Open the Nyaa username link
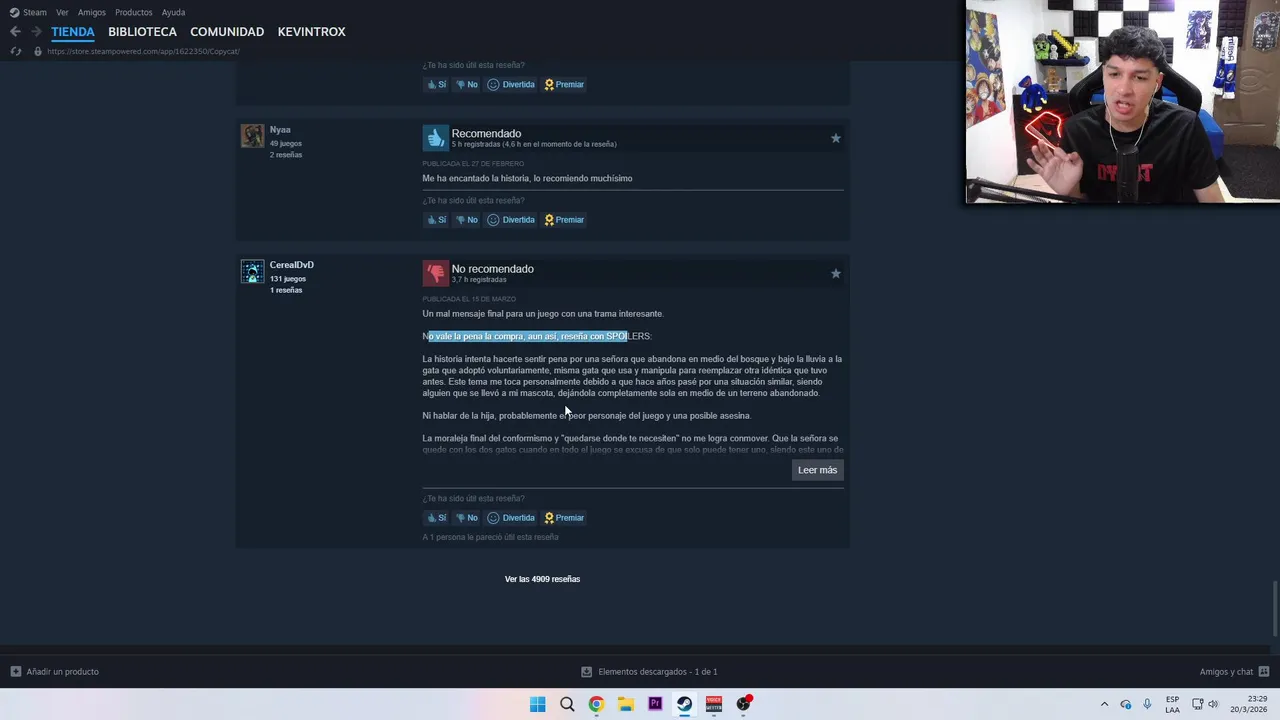 [280, 130]
